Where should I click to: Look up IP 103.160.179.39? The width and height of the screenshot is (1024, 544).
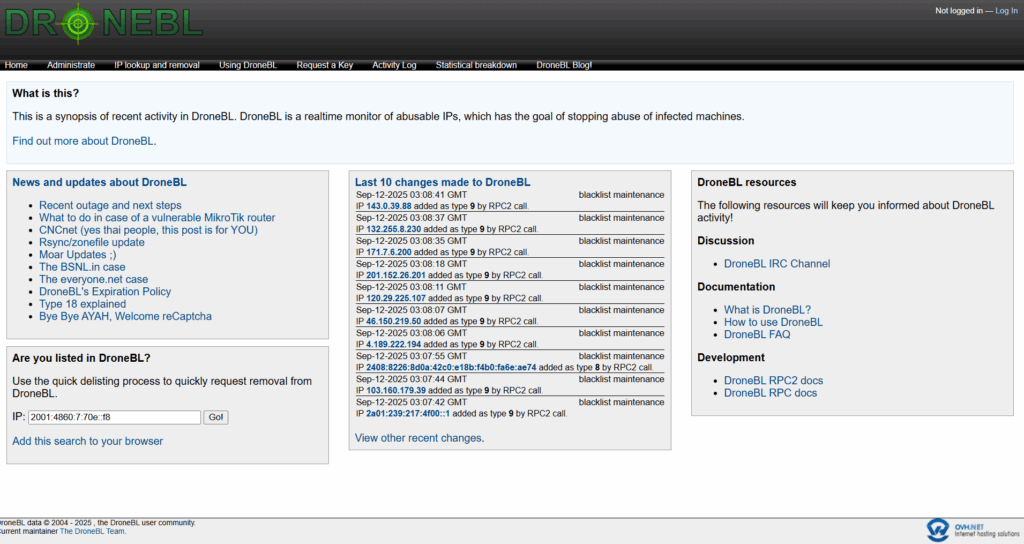coord(395,391)
